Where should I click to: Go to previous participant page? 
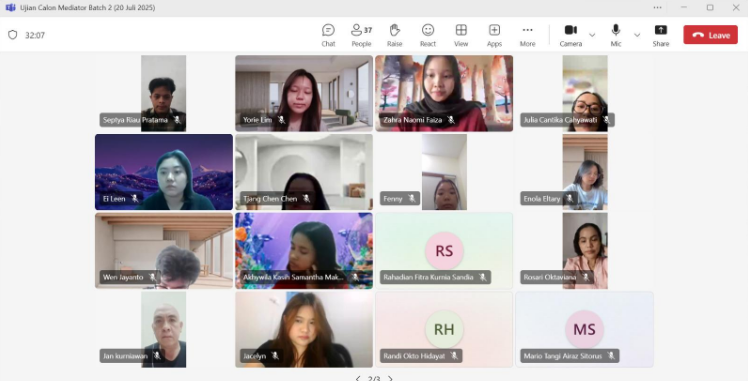tap(358, 378)
